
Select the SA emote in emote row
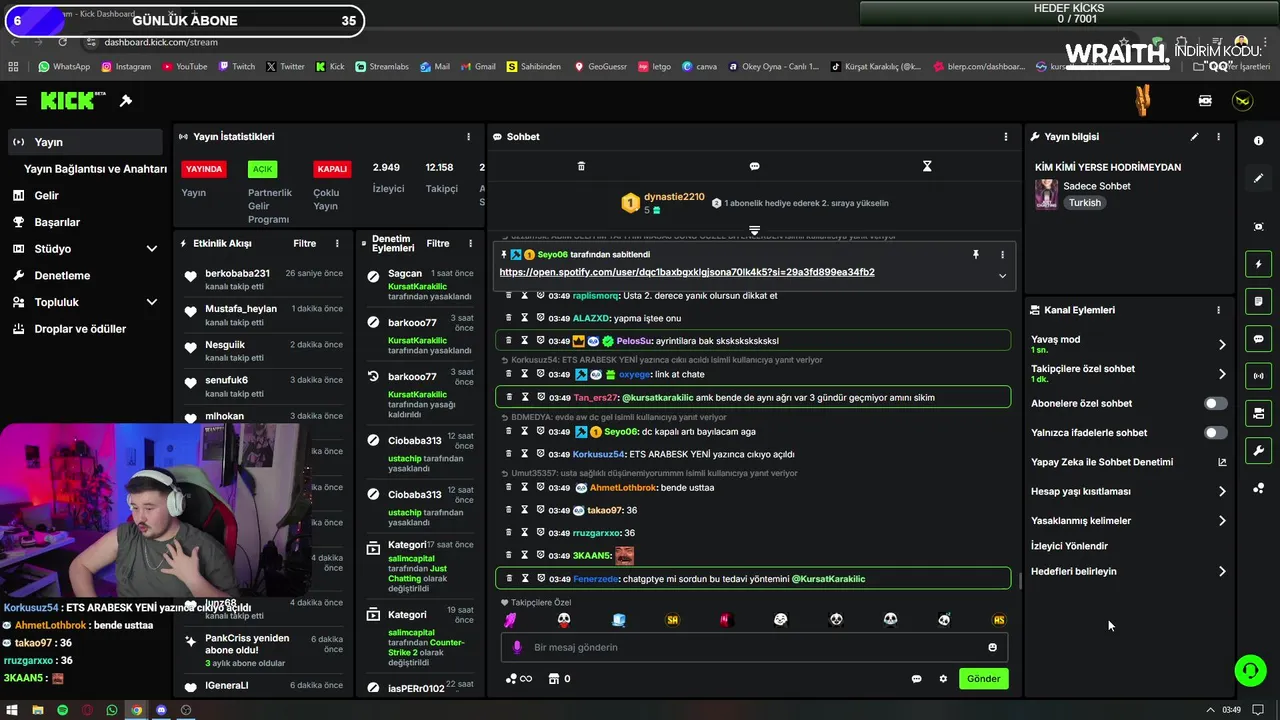pyautogui.click(x=672, y=620)
